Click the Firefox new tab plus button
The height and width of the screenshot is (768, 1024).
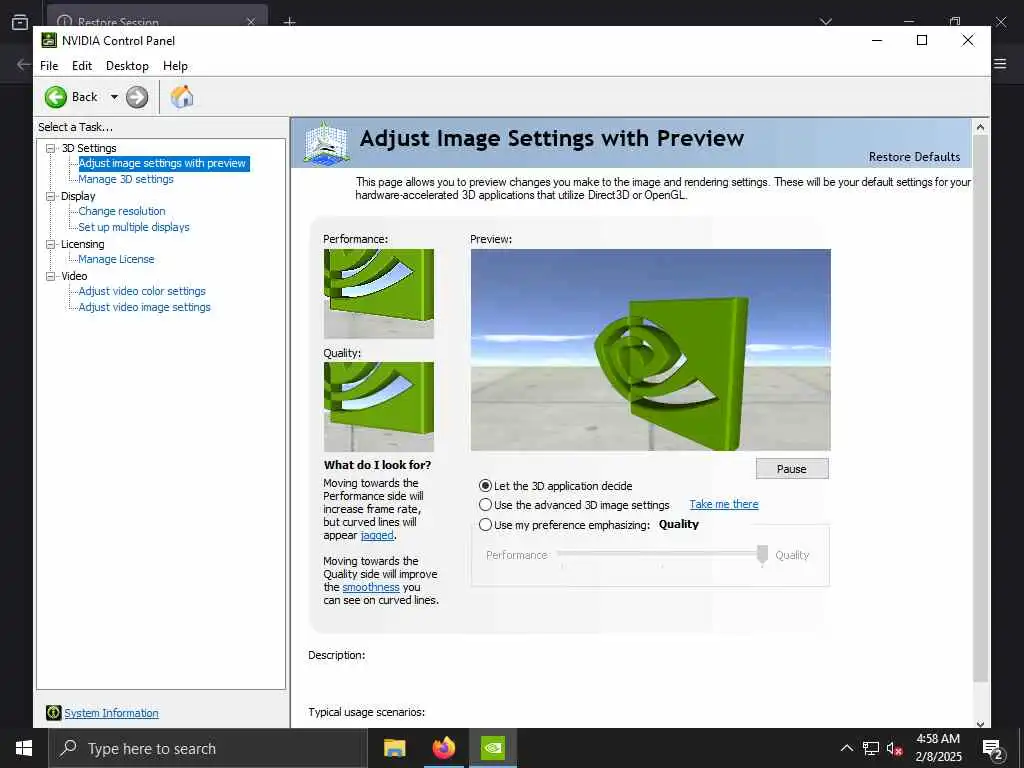290,22
